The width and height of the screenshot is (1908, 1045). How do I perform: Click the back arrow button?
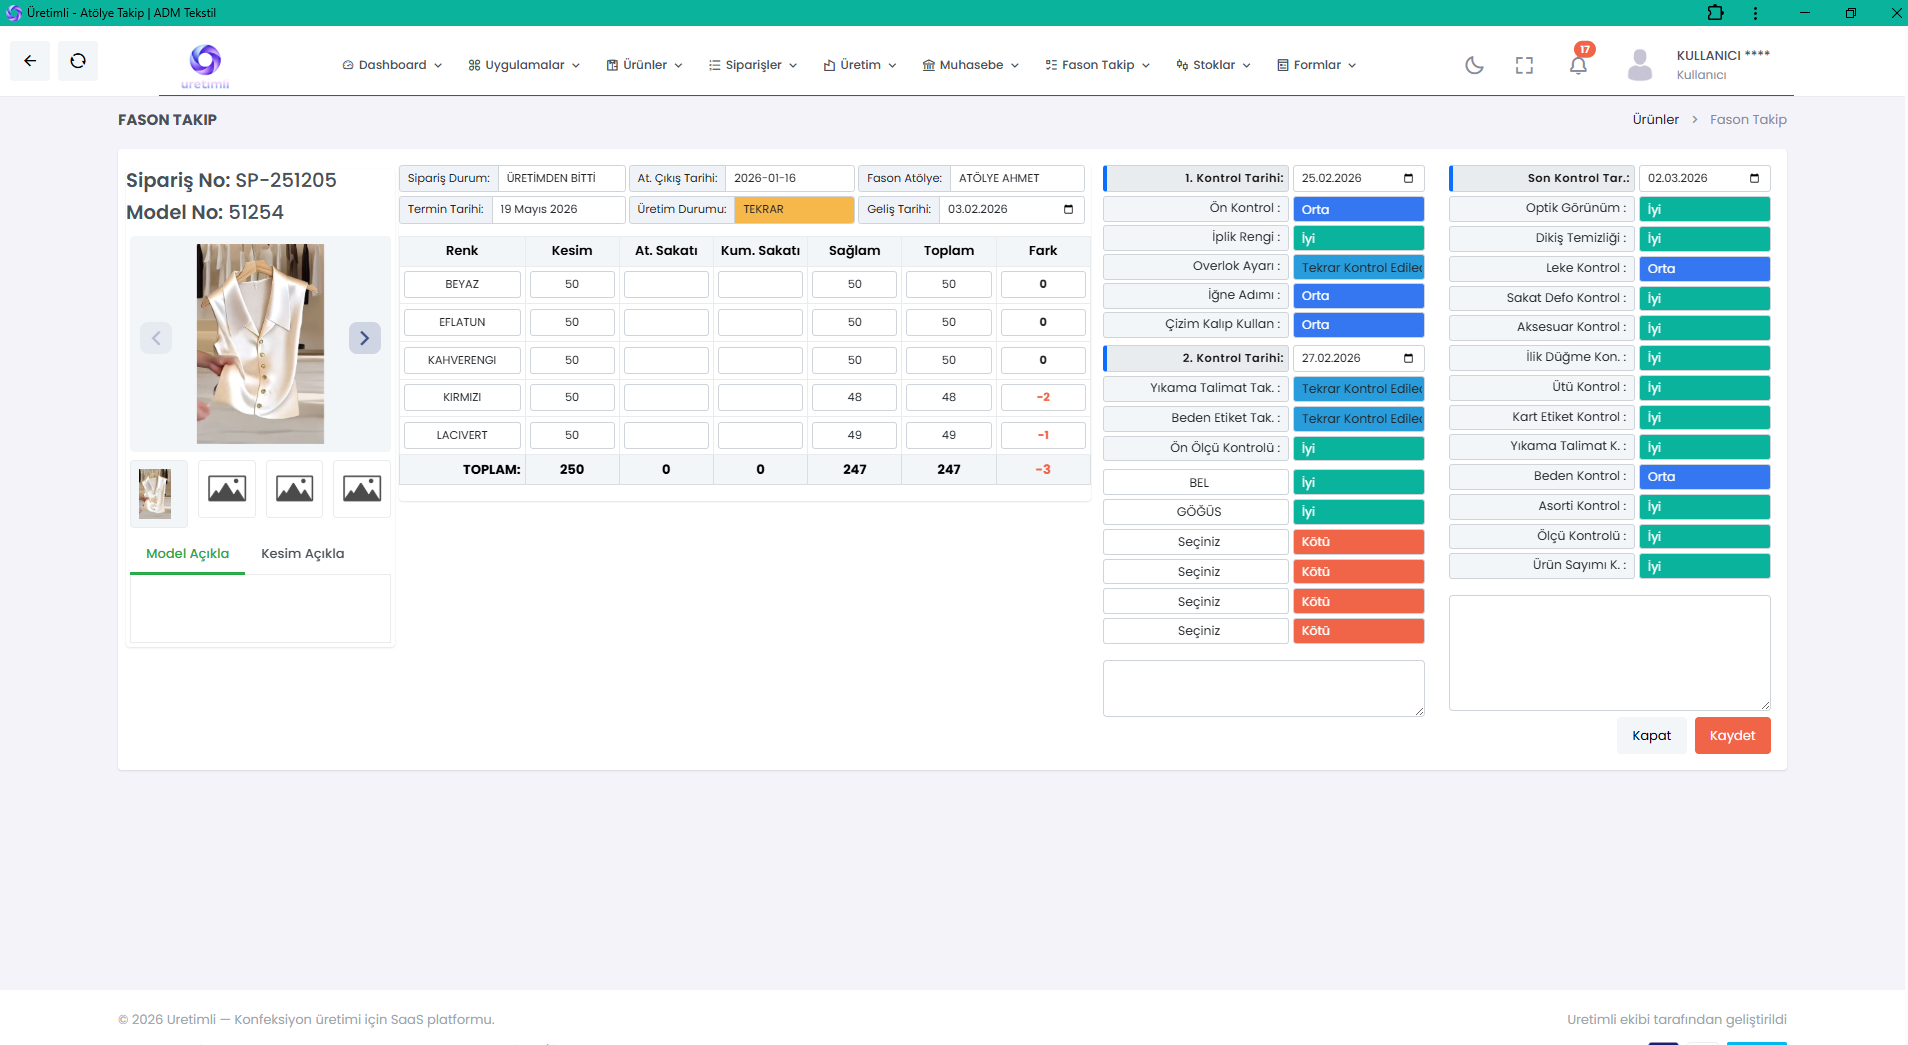[x=30, y=61]
